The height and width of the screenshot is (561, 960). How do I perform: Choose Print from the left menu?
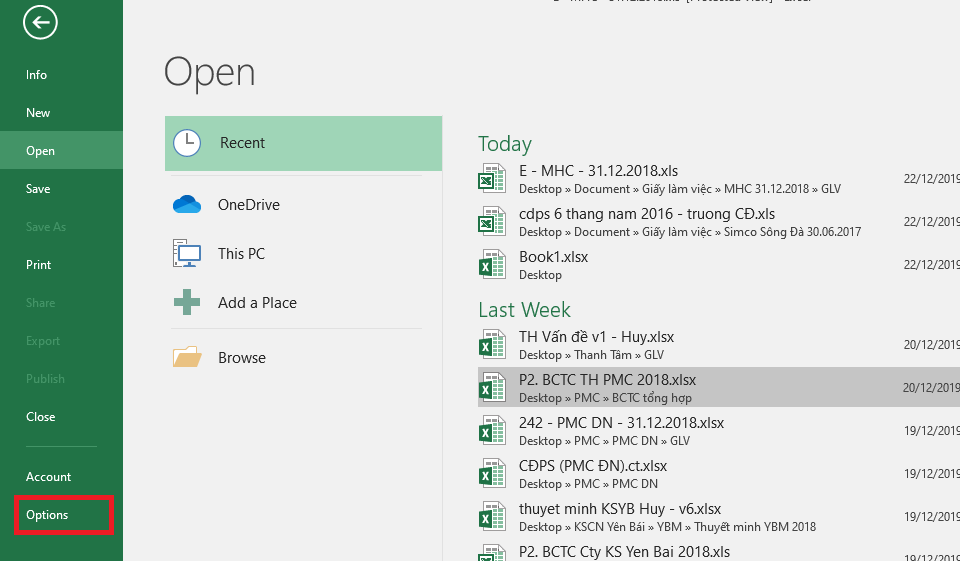39,265
